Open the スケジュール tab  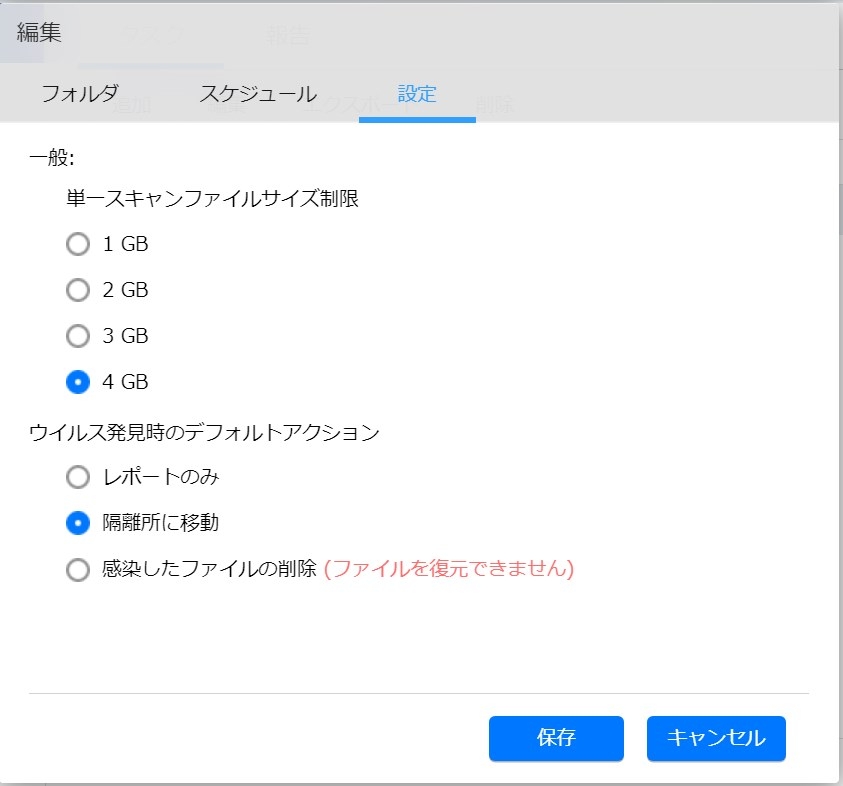258,95
